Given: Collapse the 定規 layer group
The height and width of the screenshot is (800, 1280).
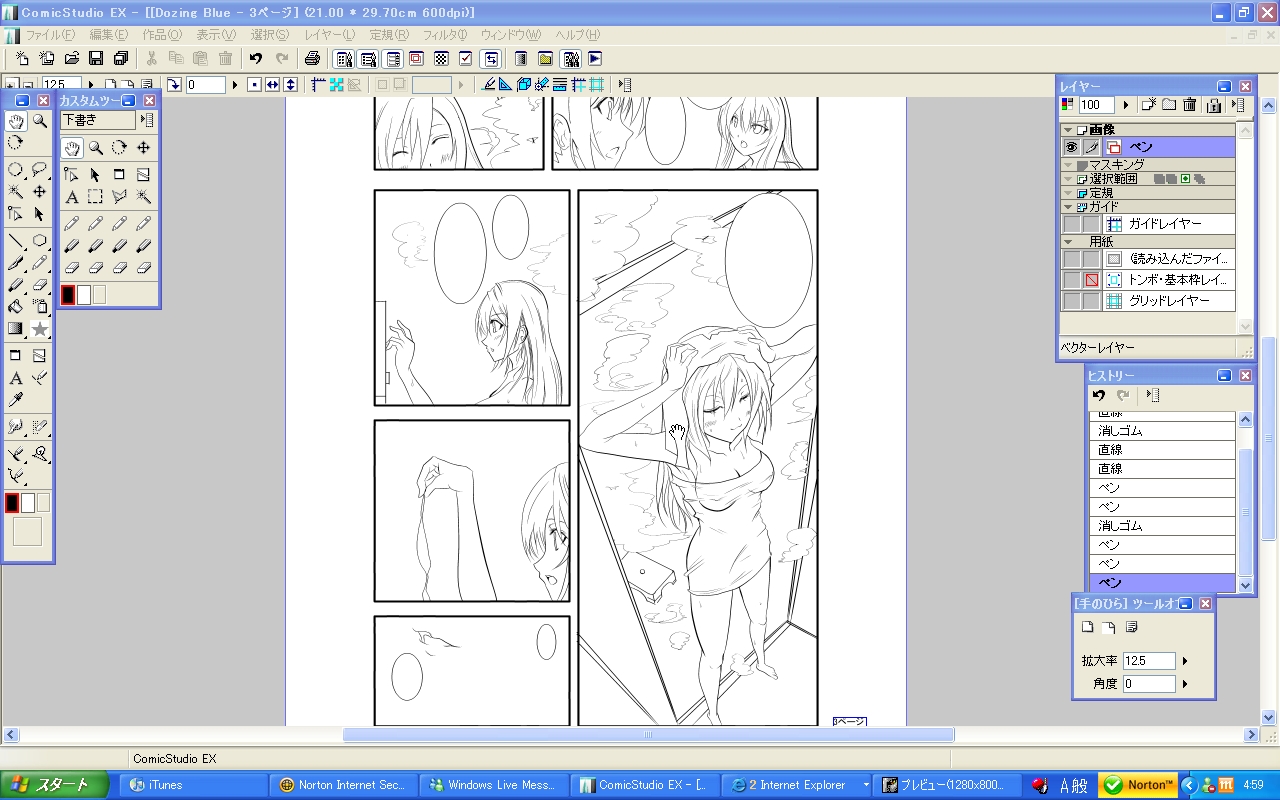Looking at the screenshot, I should (x=1068, y=193).
